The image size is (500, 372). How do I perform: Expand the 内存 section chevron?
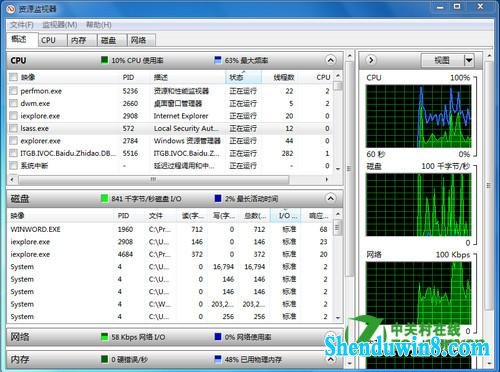[x=330, y=359]
